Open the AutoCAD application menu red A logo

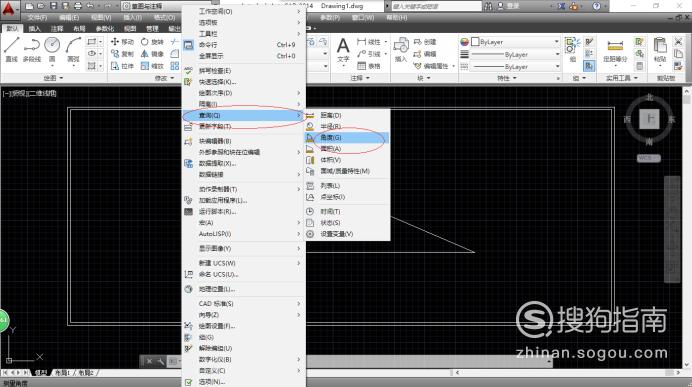(x=9, y=9)
